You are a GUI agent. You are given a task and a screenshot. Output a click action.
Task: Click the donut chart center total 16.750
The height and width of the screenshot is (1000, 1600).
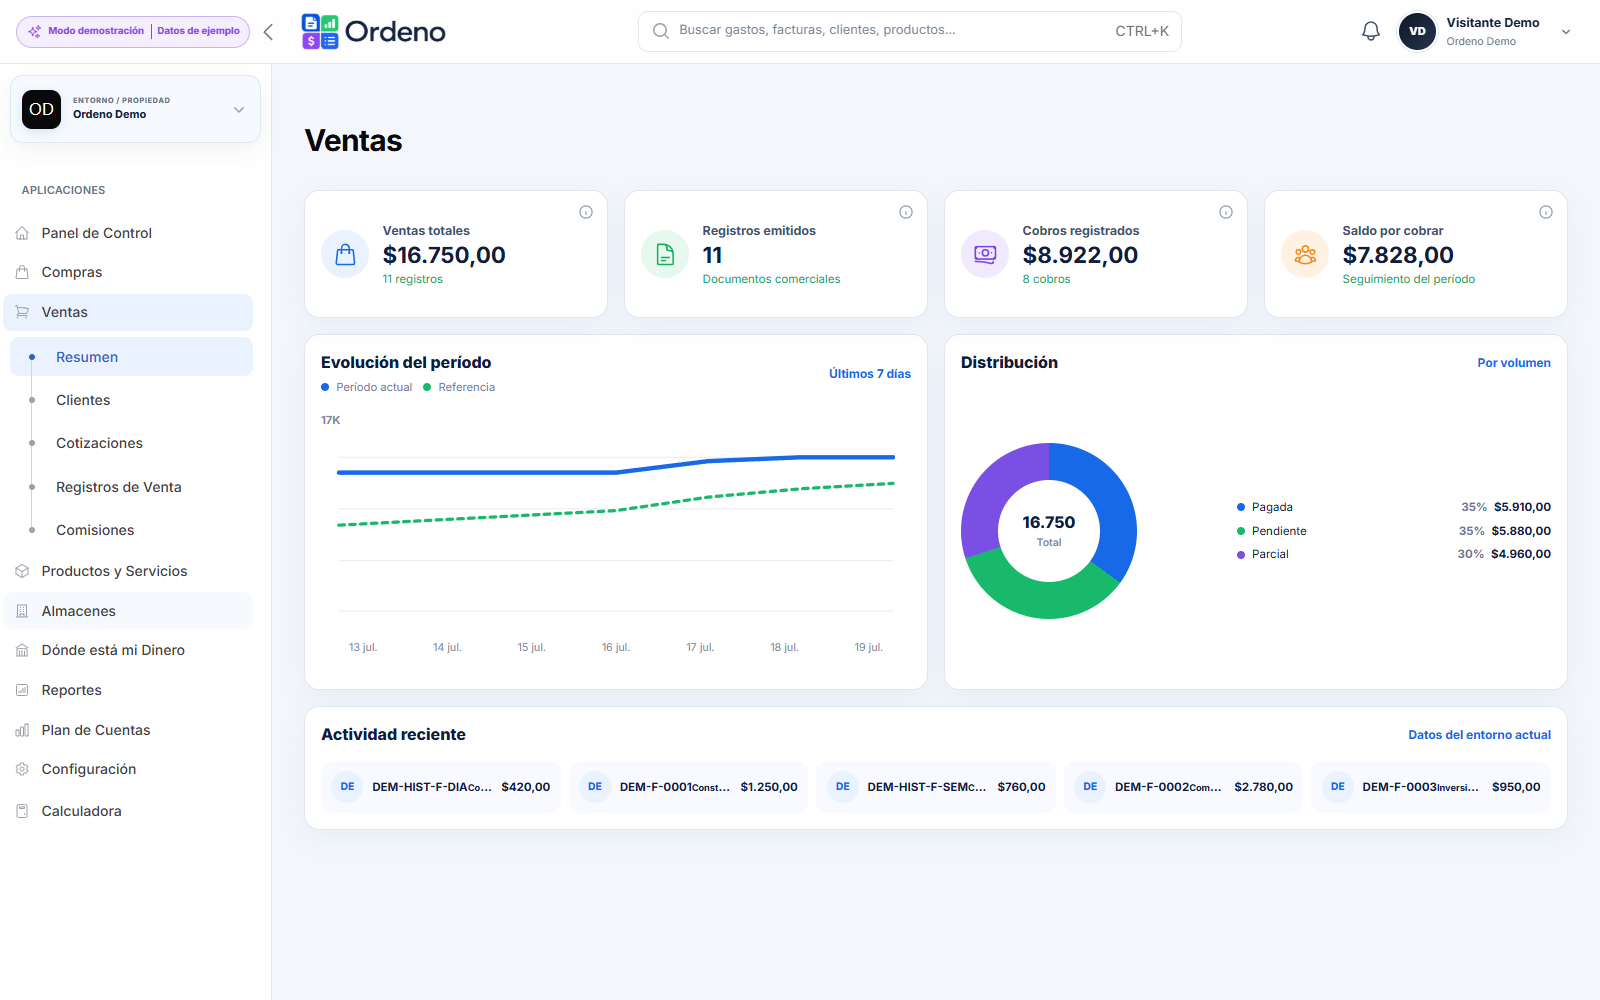(x=1049, y=522)
